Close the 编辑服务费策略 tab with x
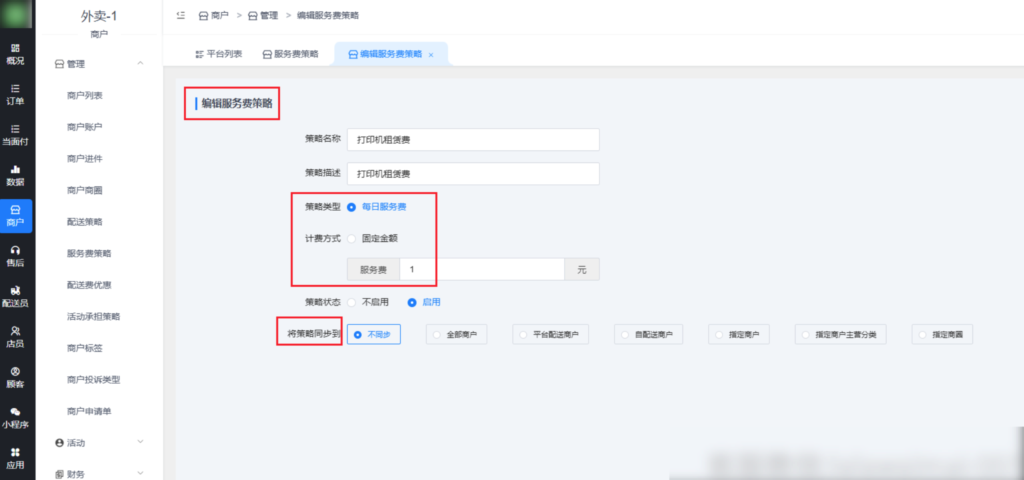 tap(431, 55)
